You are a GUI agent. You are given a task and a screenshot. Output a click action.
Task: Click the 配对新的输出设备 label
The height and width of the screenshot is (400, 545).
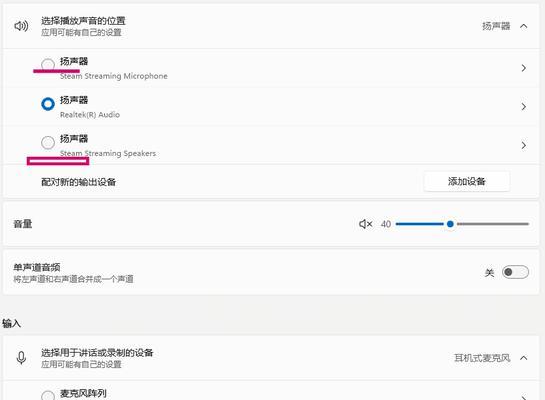tap(79, 182)
